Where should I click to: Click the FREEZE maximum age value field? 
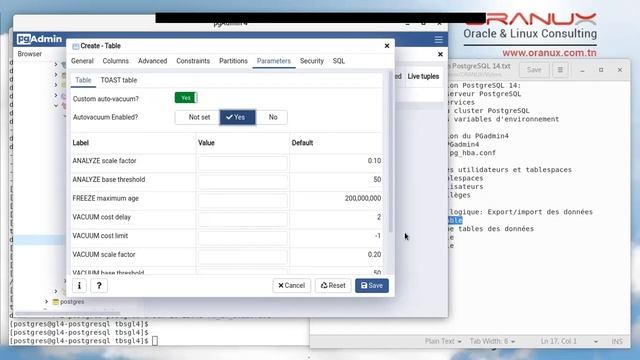point(242,200)
